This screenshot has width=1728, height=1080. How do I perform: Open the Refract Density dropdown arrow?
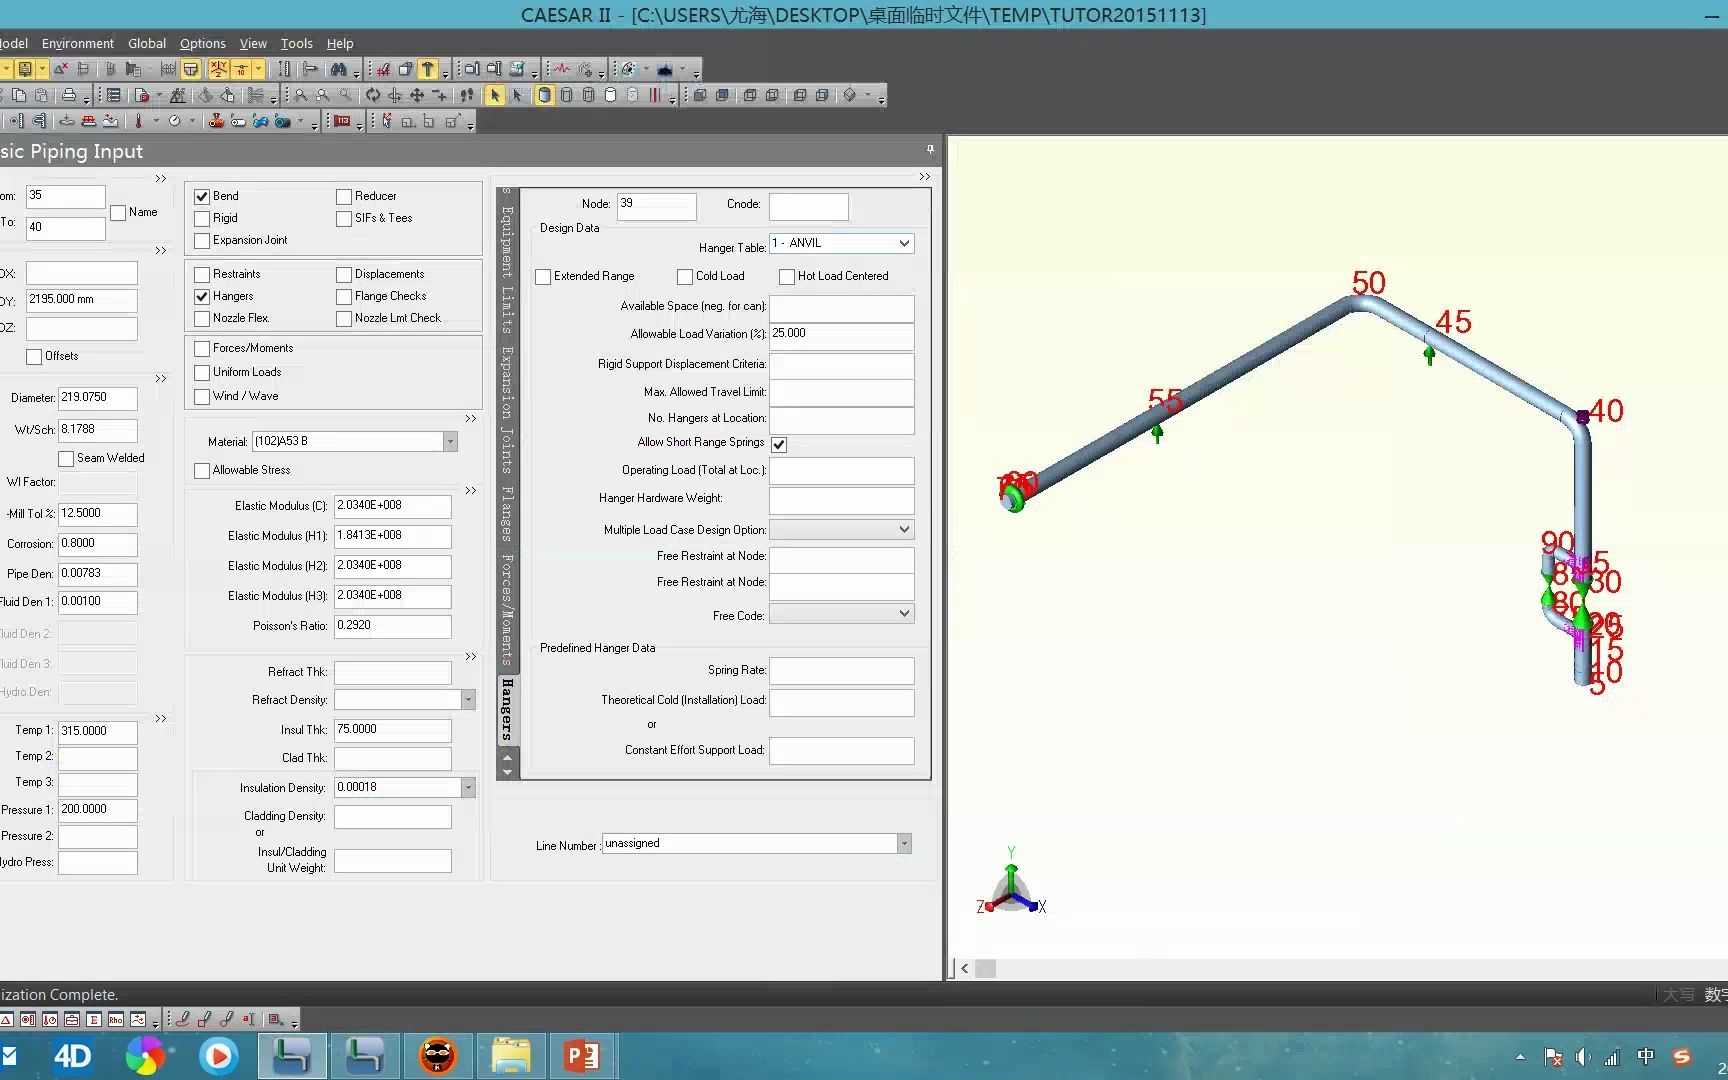click(468, 699)
